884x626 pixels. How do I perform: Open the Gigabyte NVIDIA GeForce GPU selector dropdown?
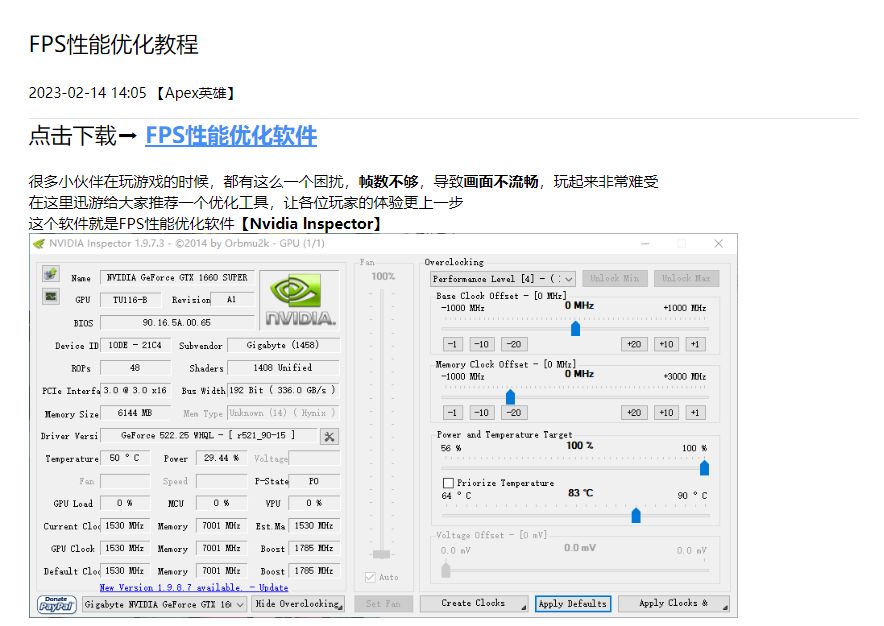[x=164, y=604]
